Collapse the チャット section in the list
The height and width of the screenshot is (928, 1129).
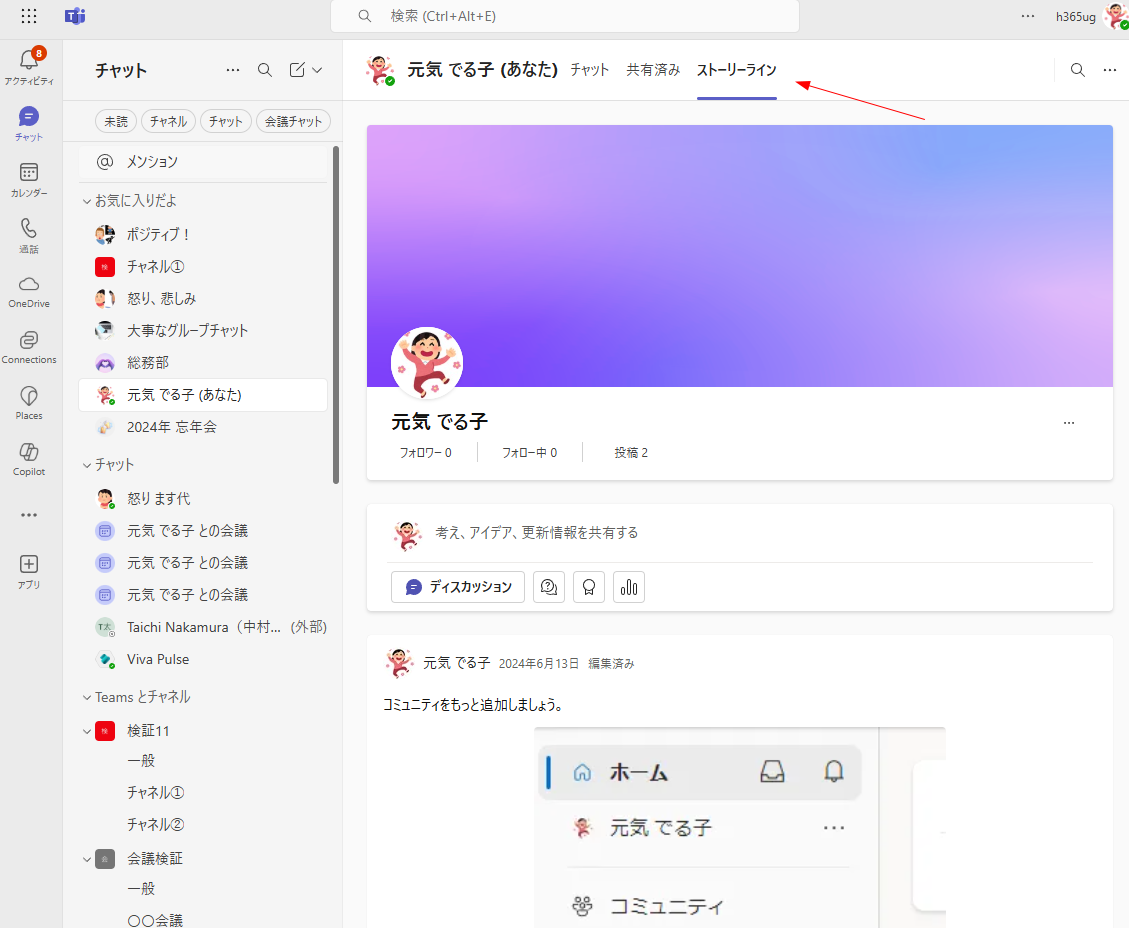(x=87, y=465)
